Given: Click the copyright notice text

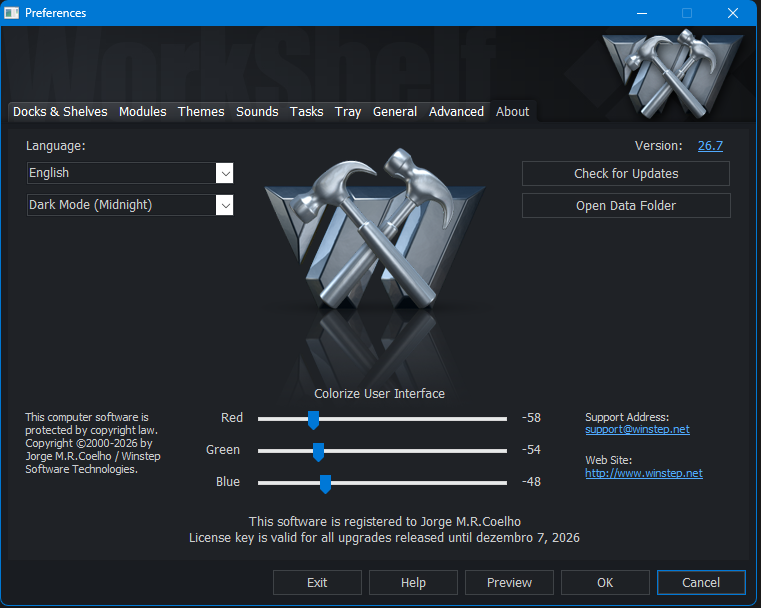Looking at the screenshot, I should [93, 443].
